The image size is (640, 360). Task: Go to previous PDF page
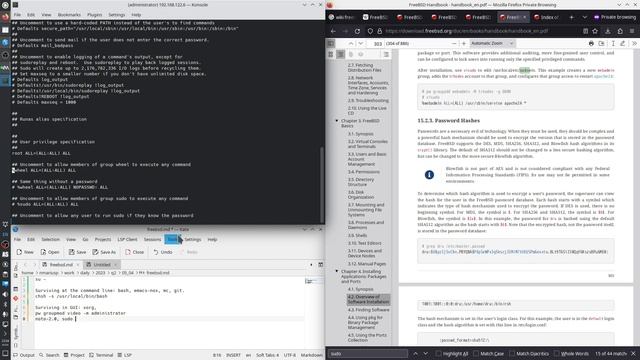point(351,43)
